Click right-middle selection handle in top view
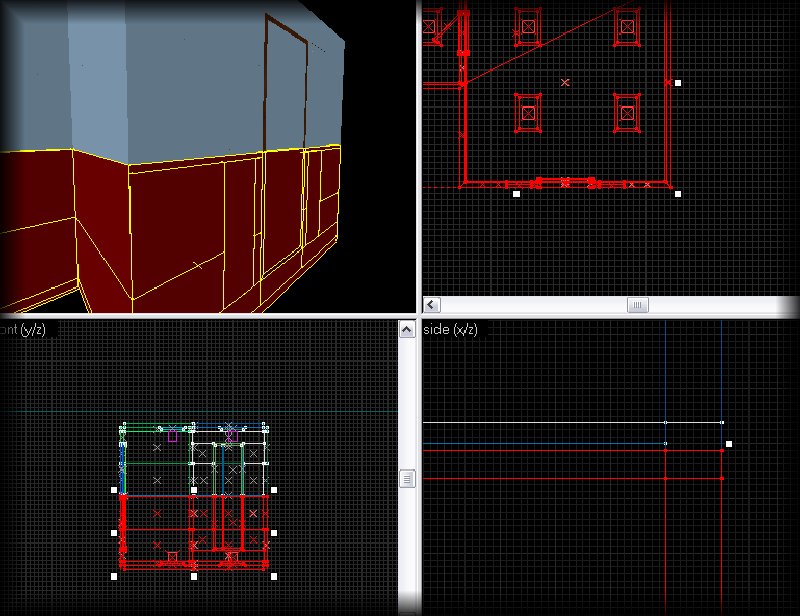800x616 pixels. coord(678,83)
